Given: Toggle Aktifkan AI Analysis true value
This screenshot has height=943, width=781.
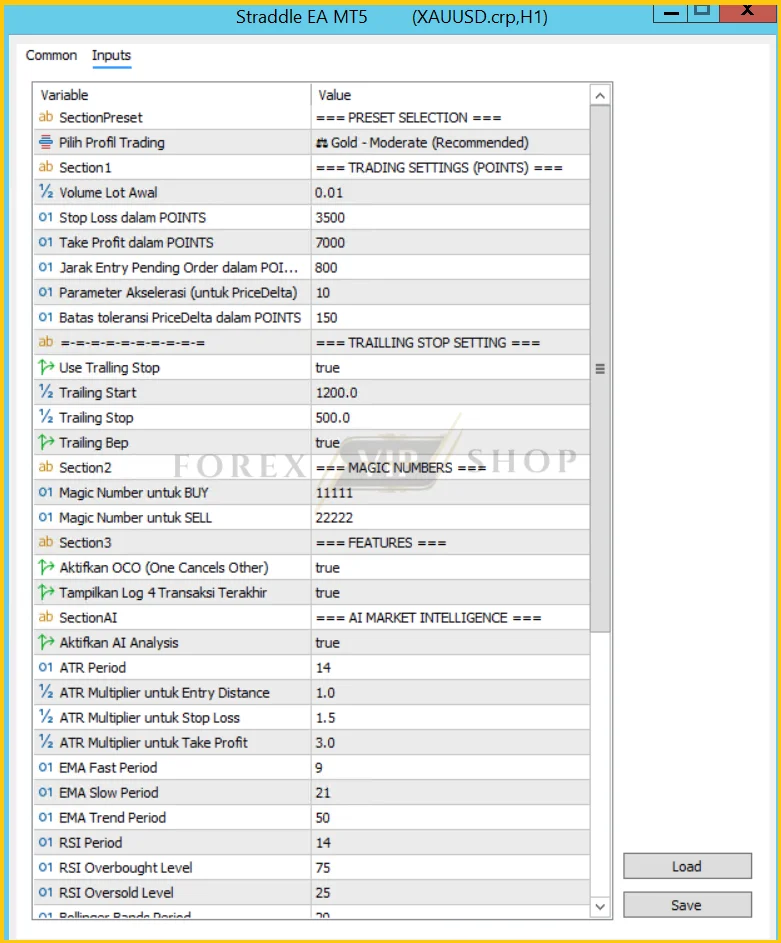Looking at the screenshot, I should [450, 642].
